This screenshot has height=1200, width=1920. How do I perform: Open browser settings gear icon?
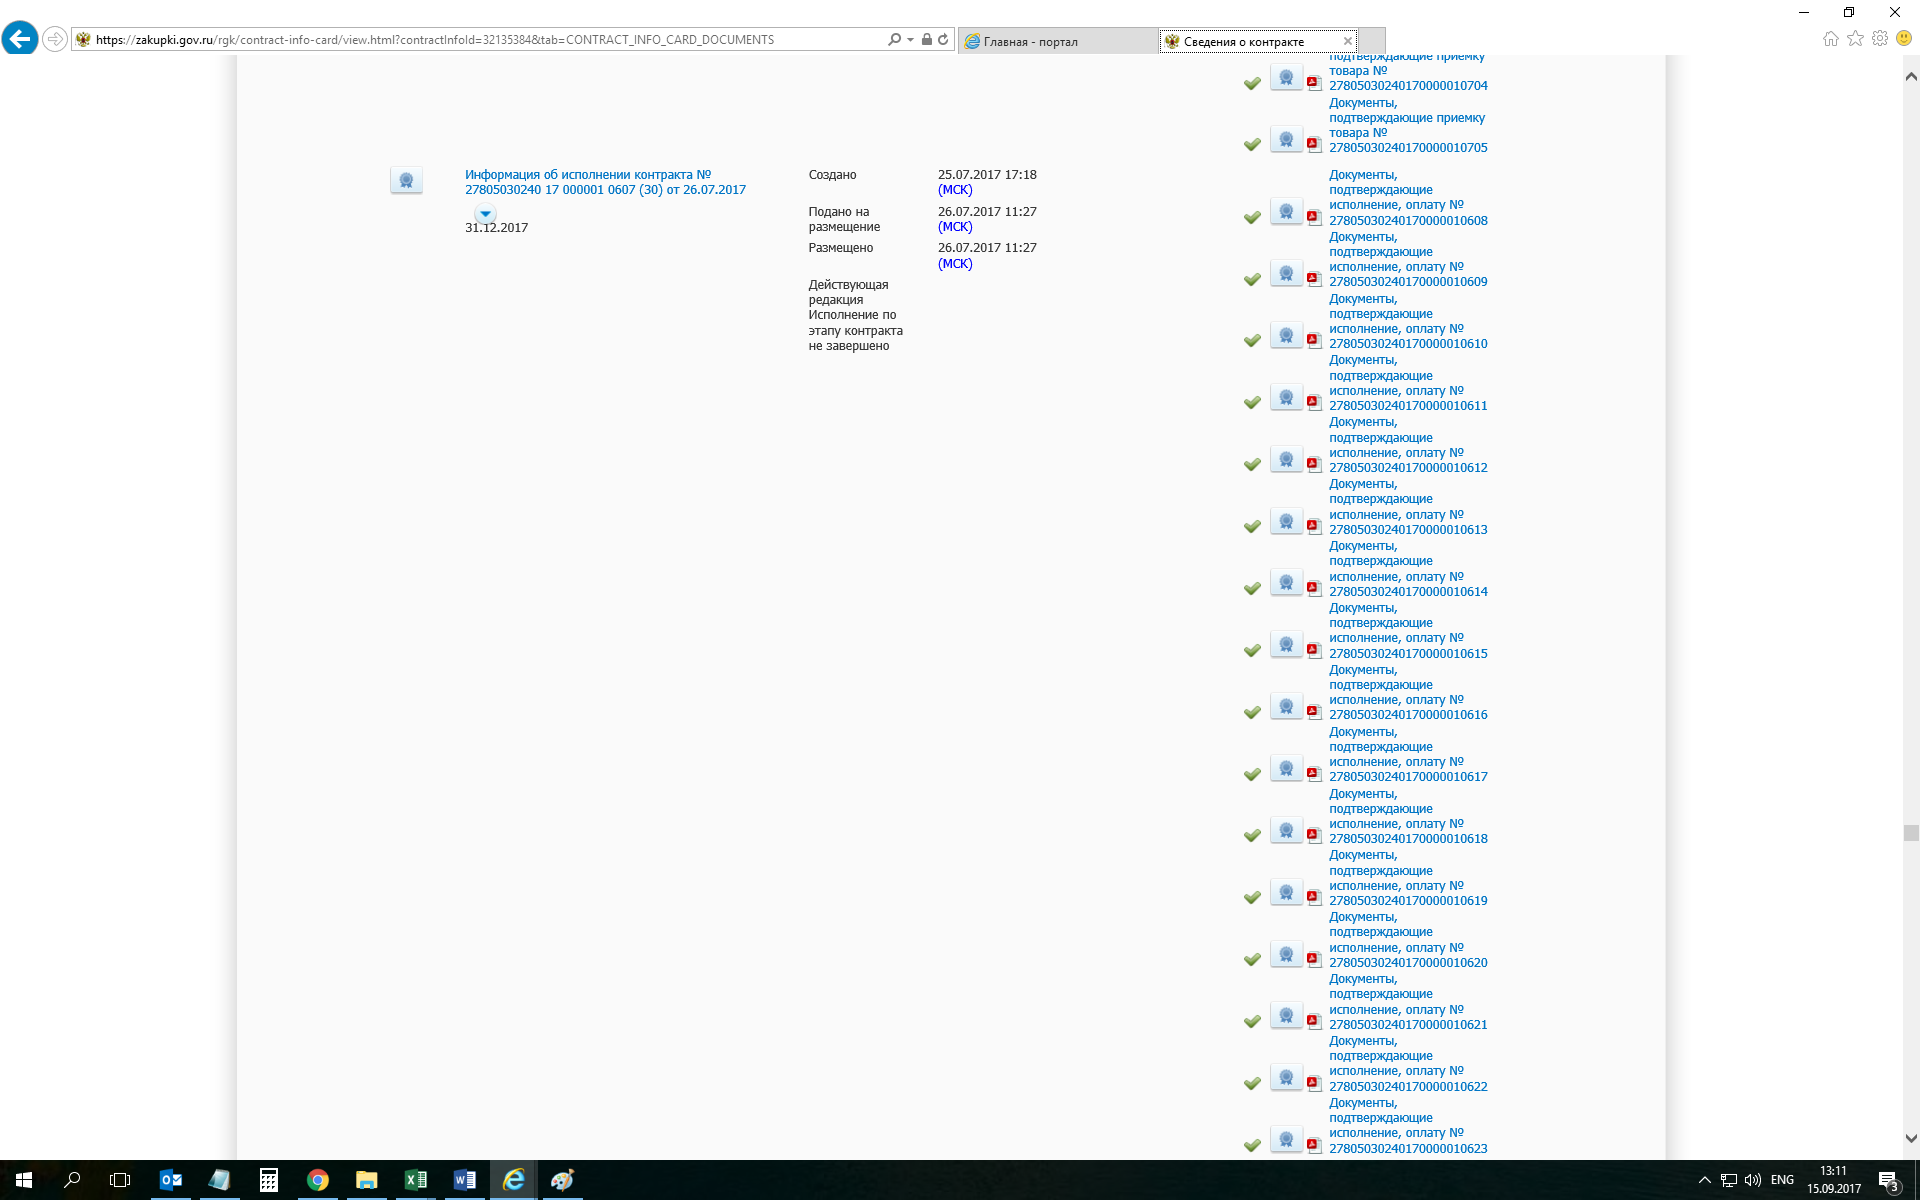[x=1880, y=39]
